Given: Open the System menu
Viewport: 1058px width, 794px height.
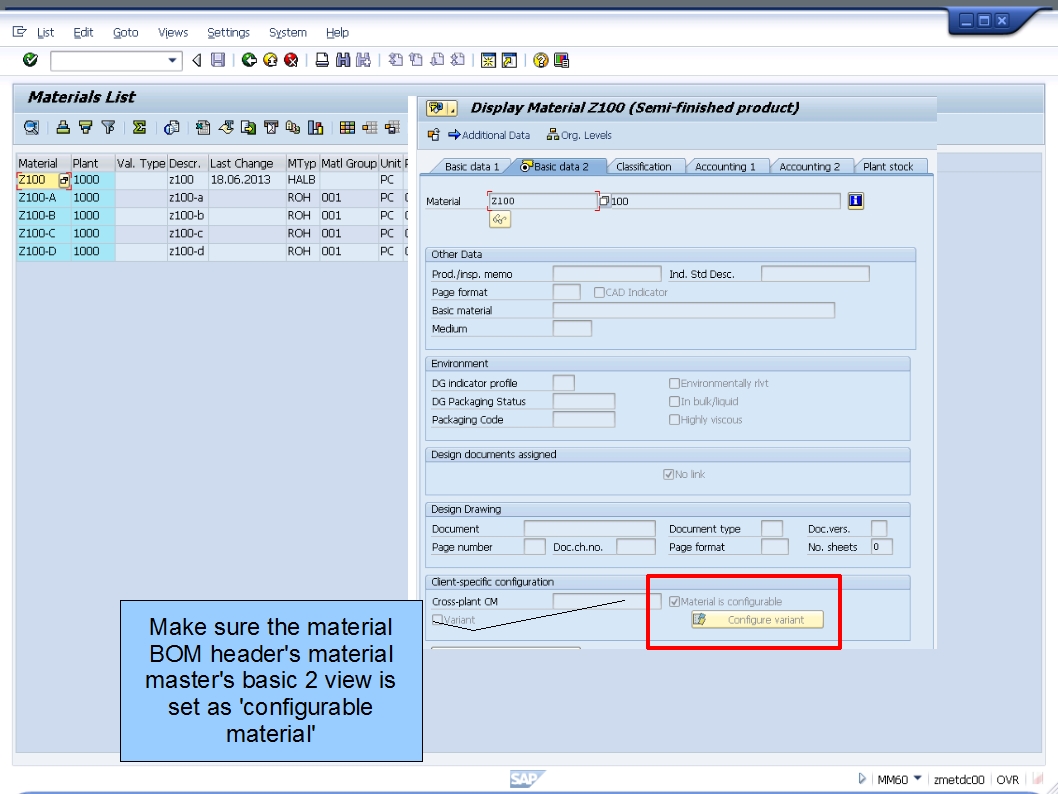Looking at the screenshot, I should pos(287,32).
